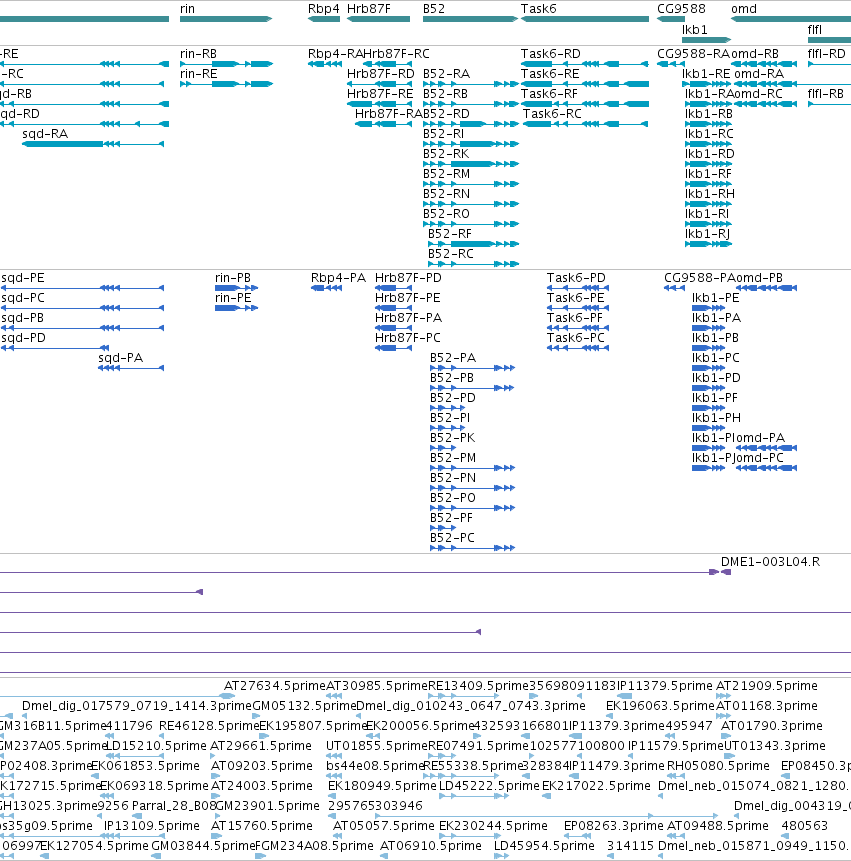Click the Hrb87F gene feature
This screenshot has height=861, width=851.
click(x=378, y=19)
